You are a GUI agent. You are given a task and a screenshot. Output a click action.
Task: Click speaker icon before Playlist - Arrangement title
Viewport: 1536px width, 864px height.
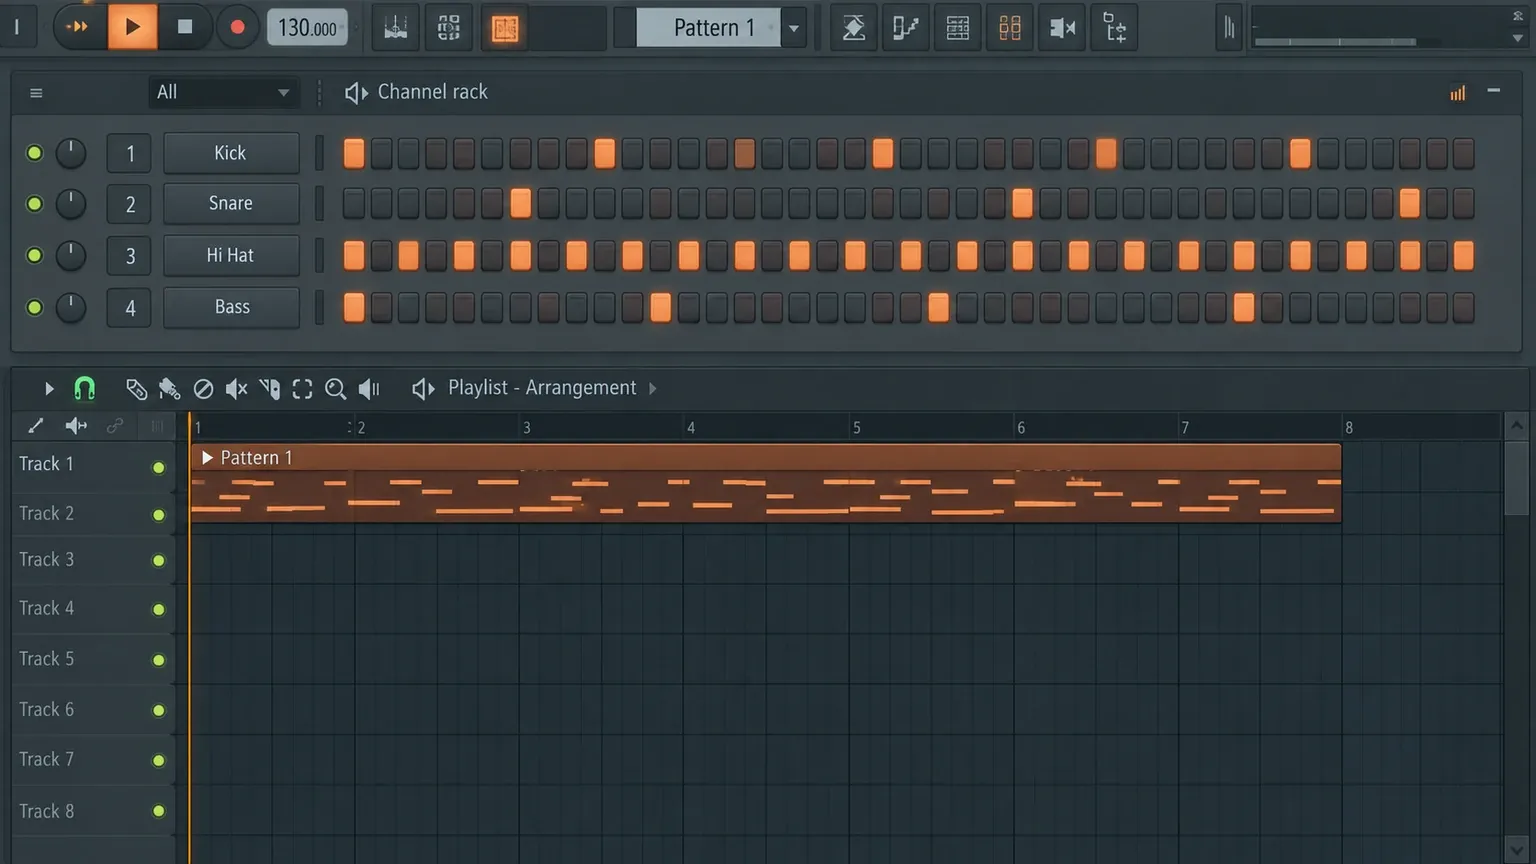coord(423,388)
